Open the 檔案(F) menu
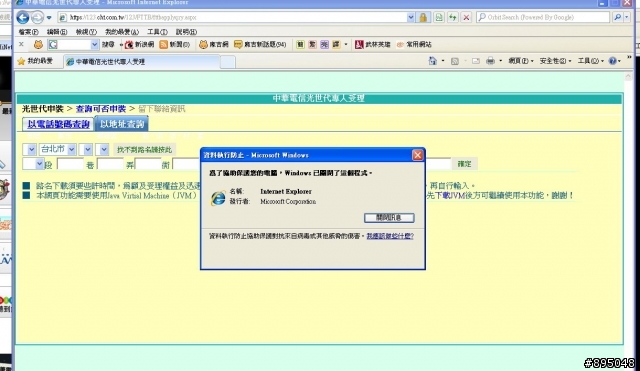The height and width of the screenshot is (371, 640). pyautogui.click(x=28, y=32)
